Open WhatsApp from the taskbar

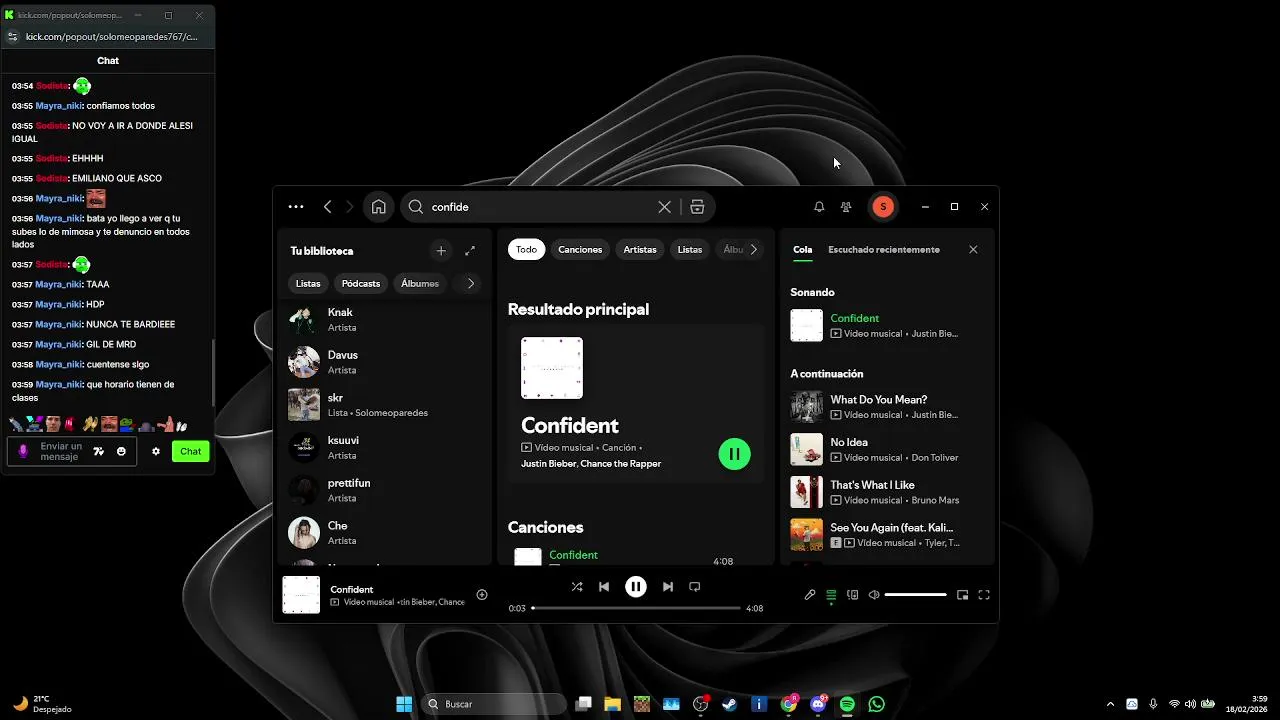877,704
